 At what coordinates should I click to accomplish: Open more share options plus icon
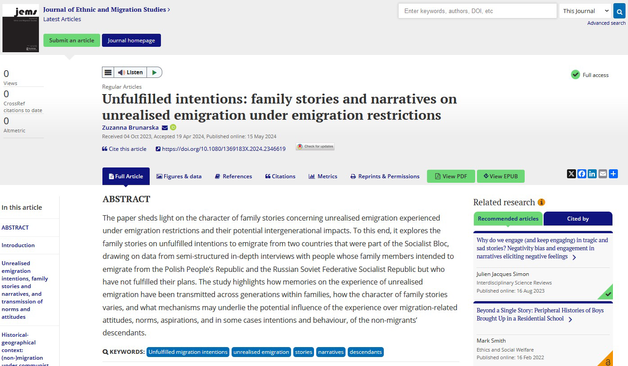[613, 174]
